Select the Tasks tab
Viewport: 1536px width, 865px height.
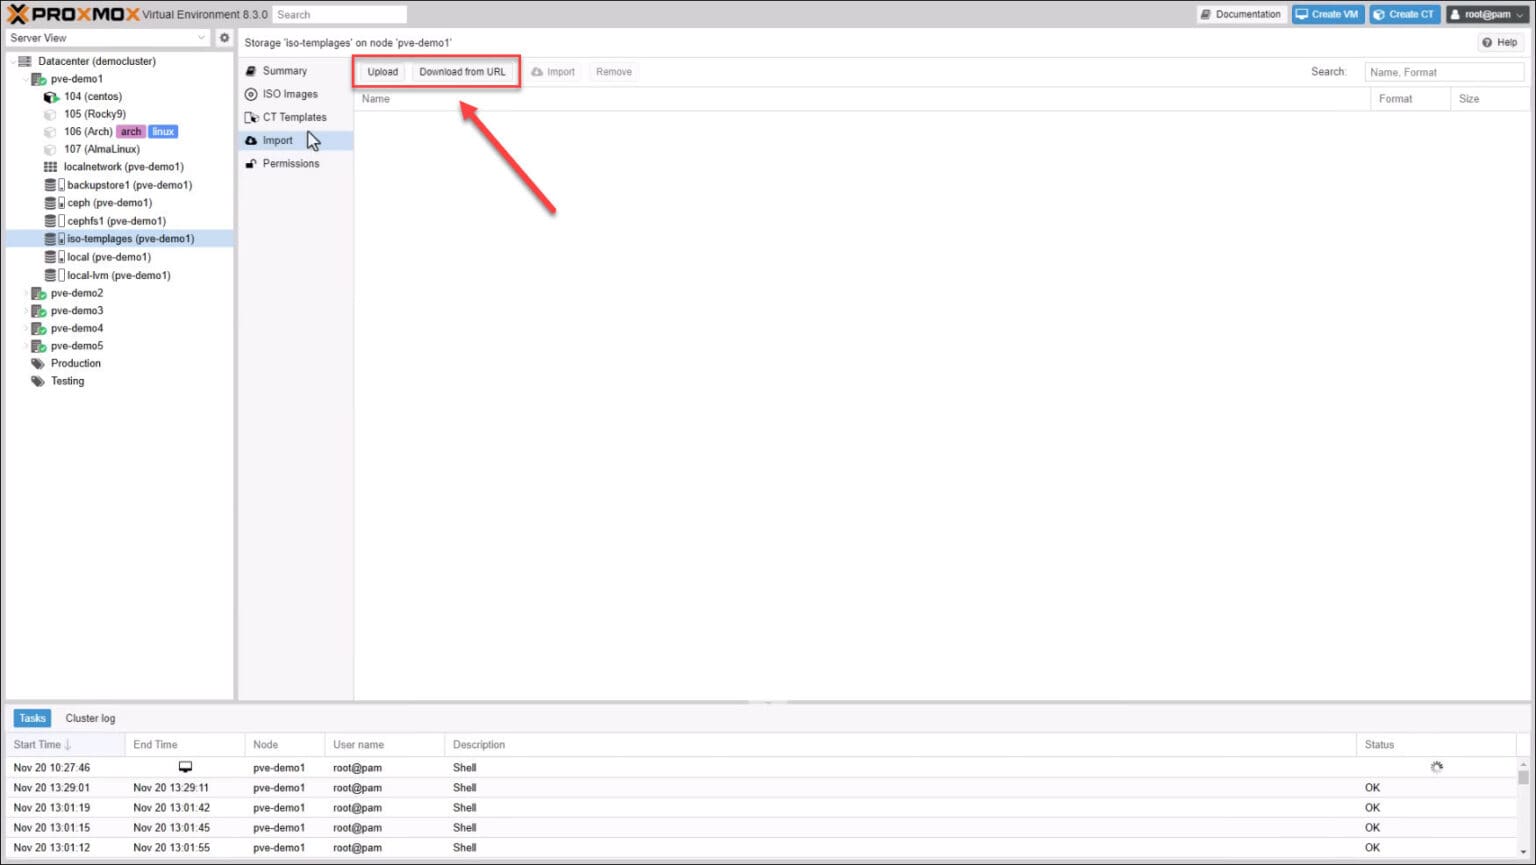point(31,717)
